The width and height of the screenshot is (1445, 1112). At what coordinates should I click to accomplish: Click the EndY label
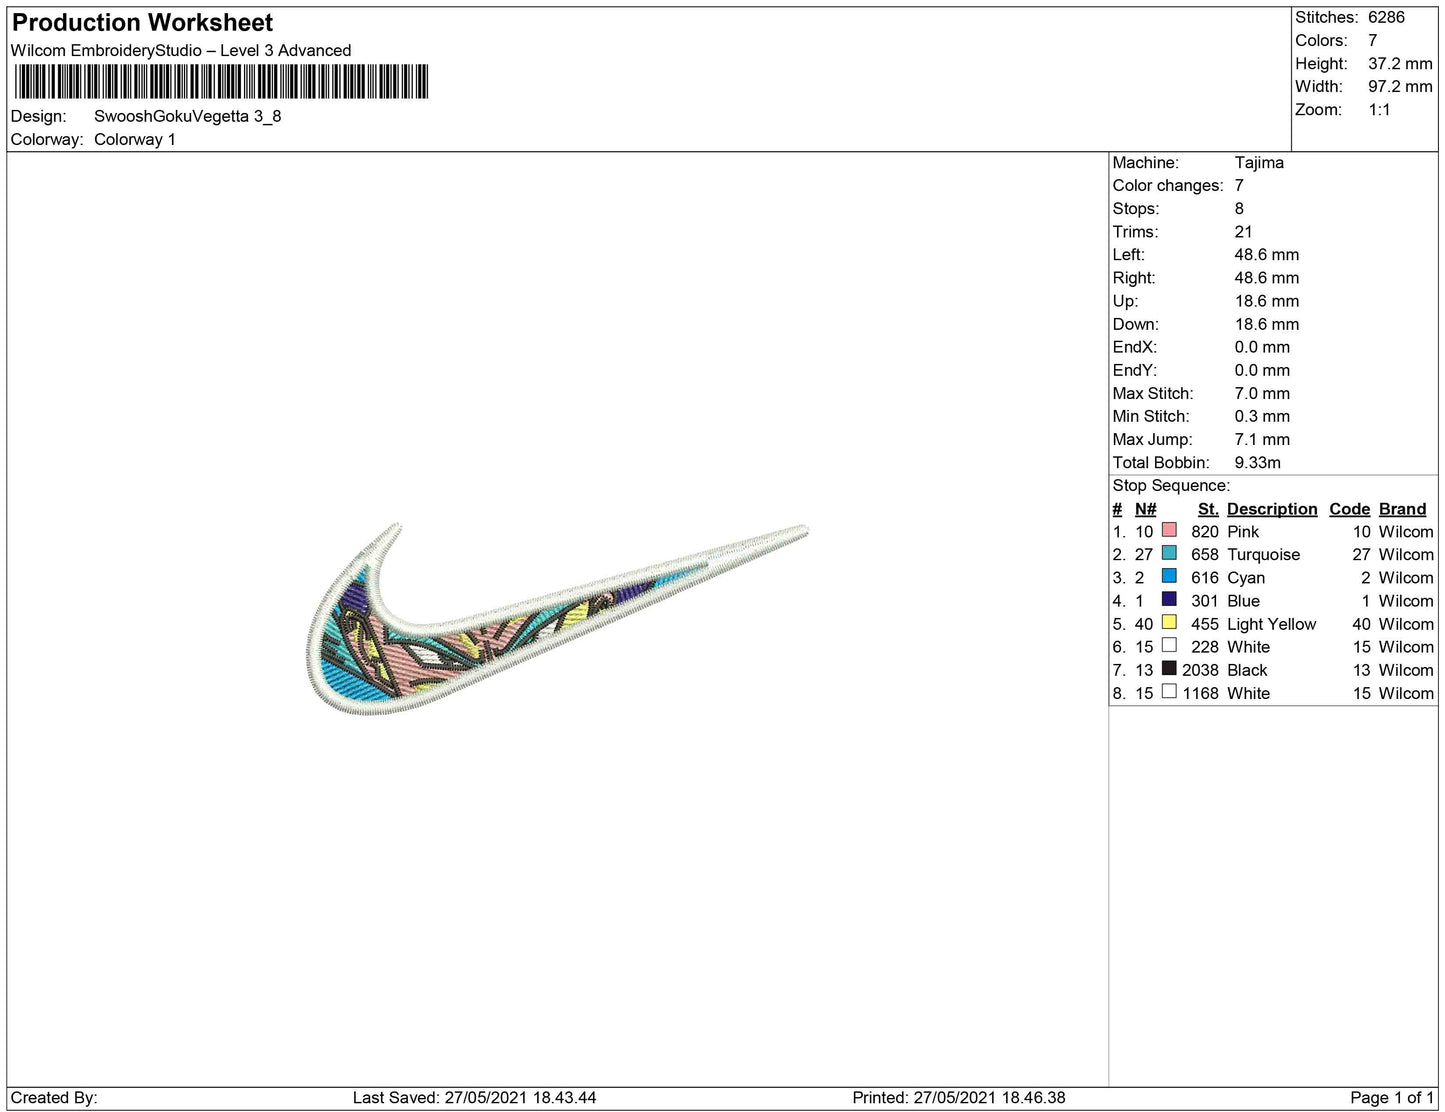coord(1135,370)
